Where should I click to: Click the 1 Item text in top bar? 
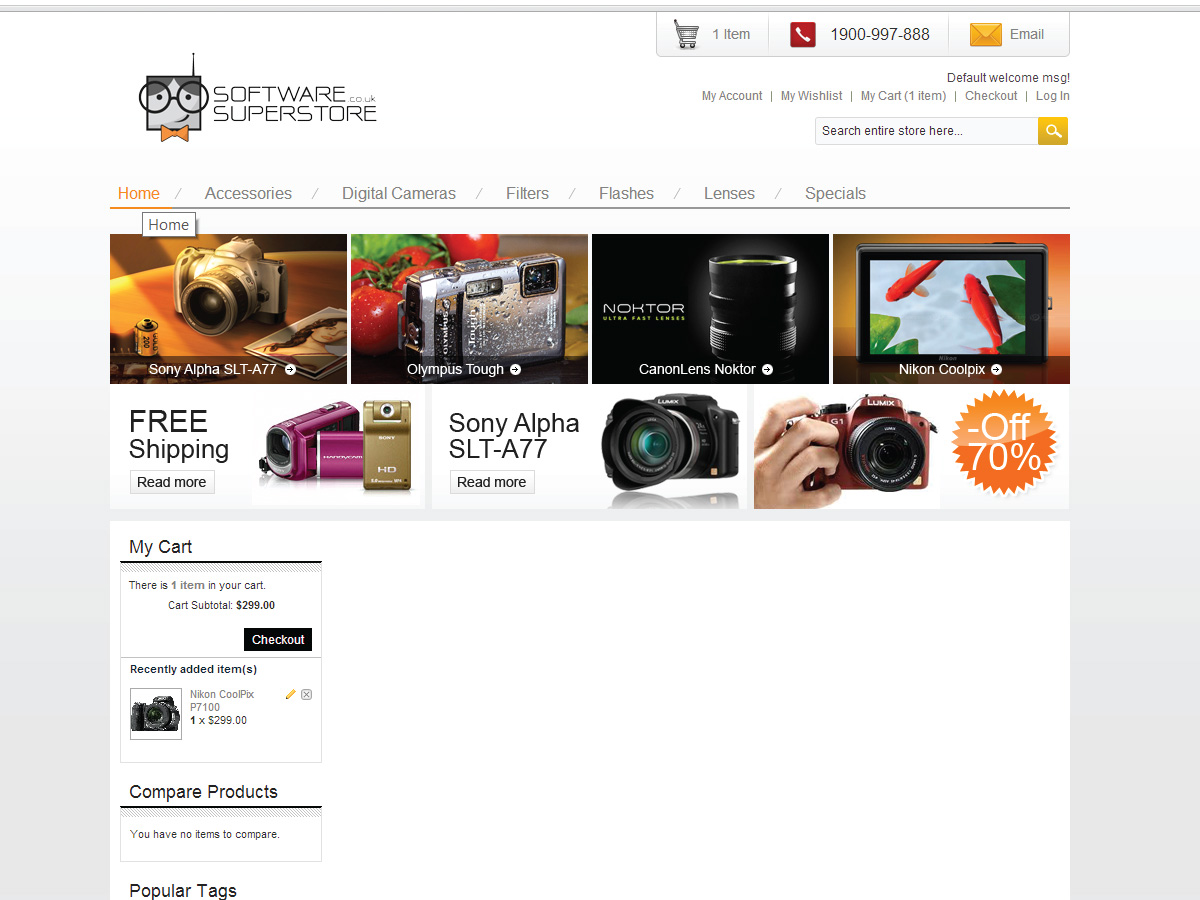[731, 34]
